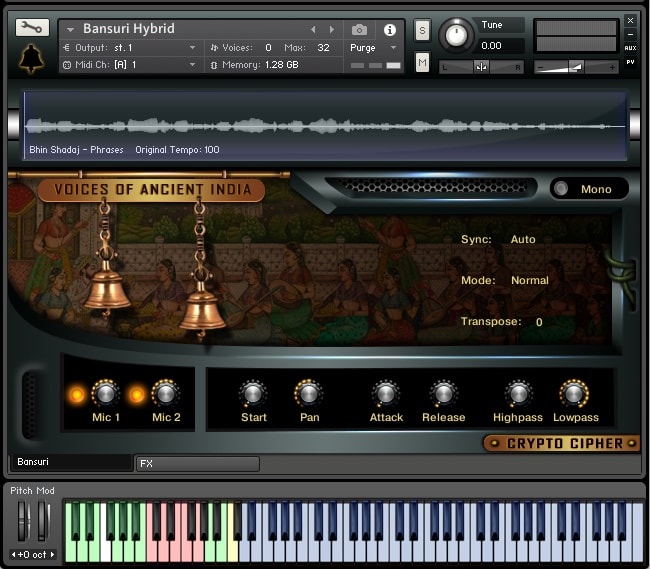Click the Transpose value 0
This screenshot has width=650, height=569.
538,322
